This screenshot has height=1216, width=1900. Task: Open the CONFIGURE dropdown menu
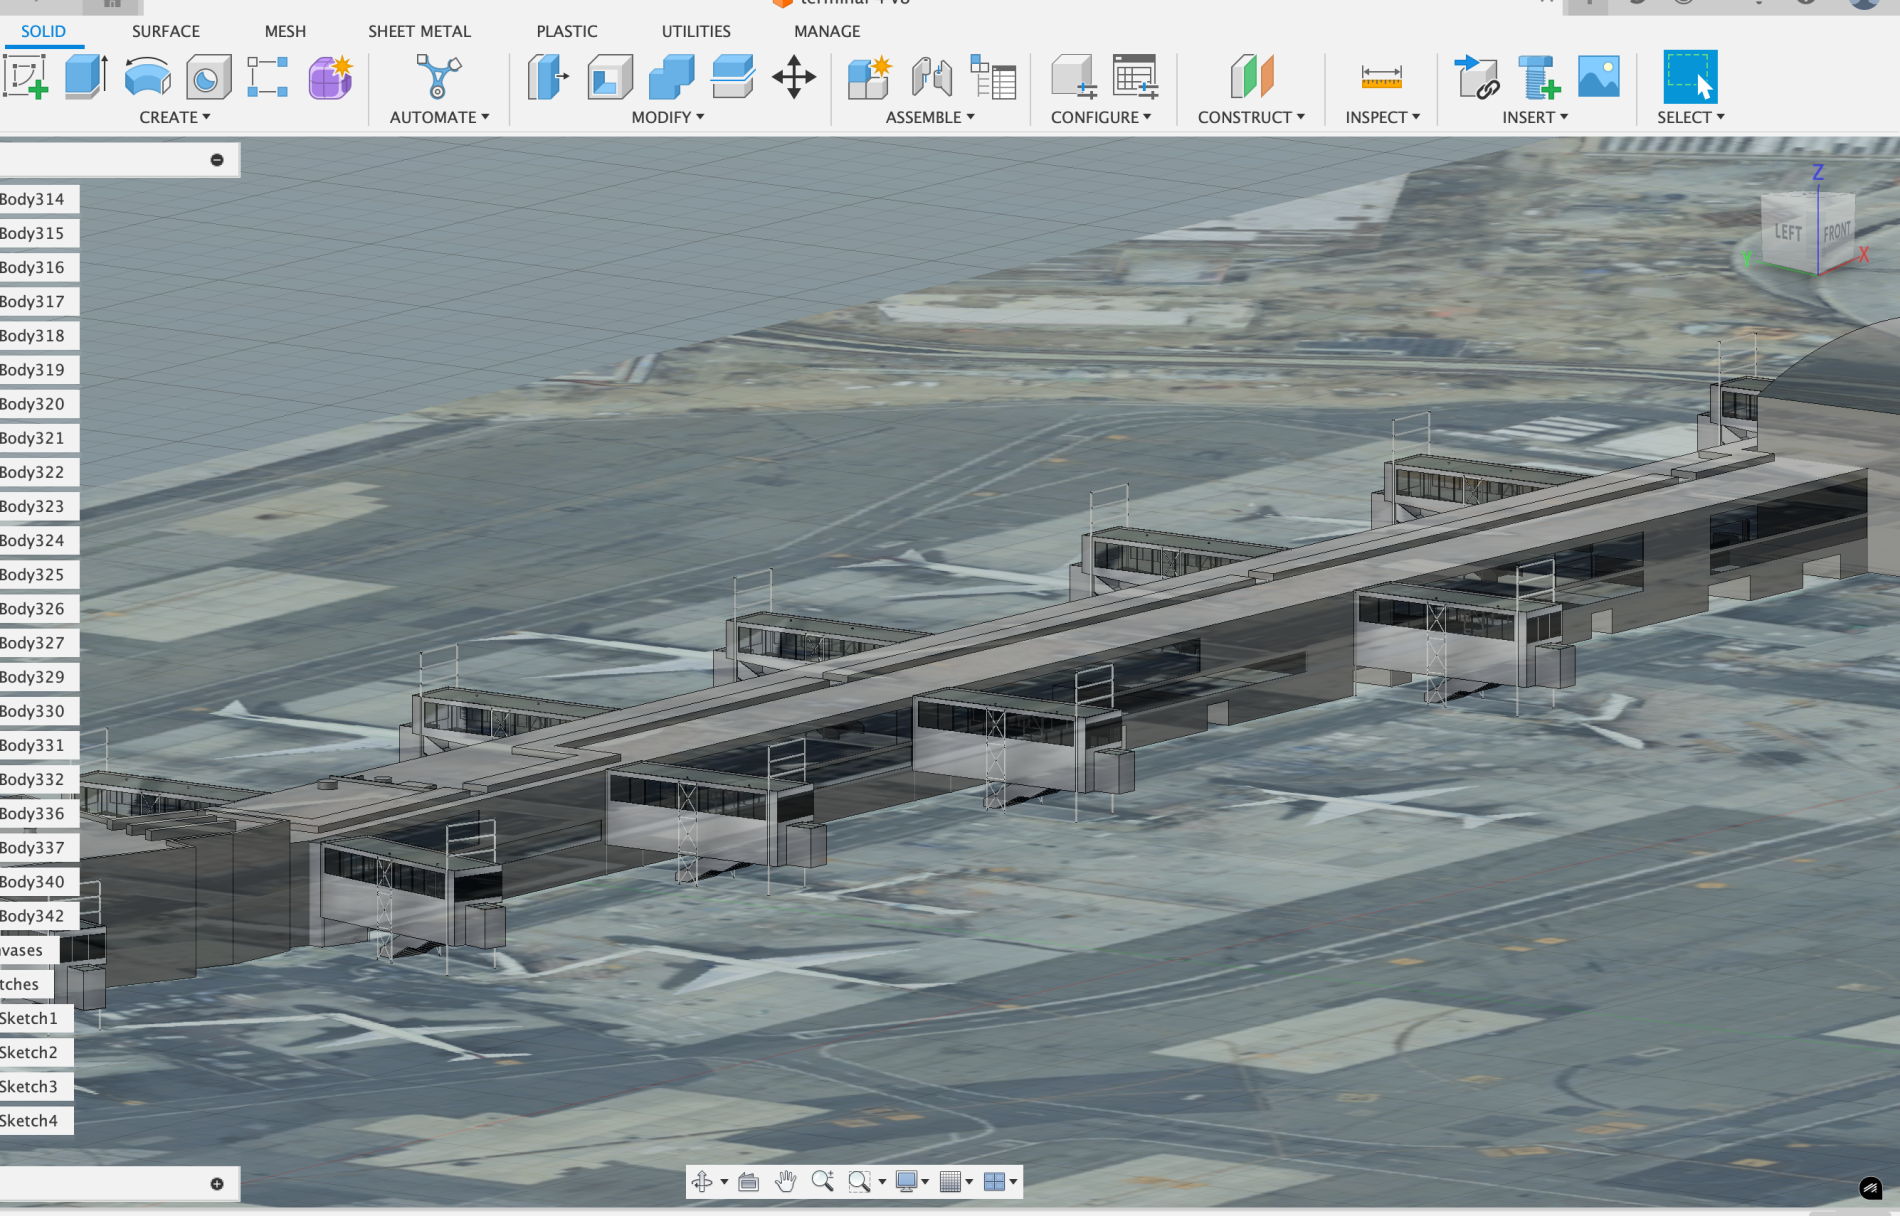1101,117
